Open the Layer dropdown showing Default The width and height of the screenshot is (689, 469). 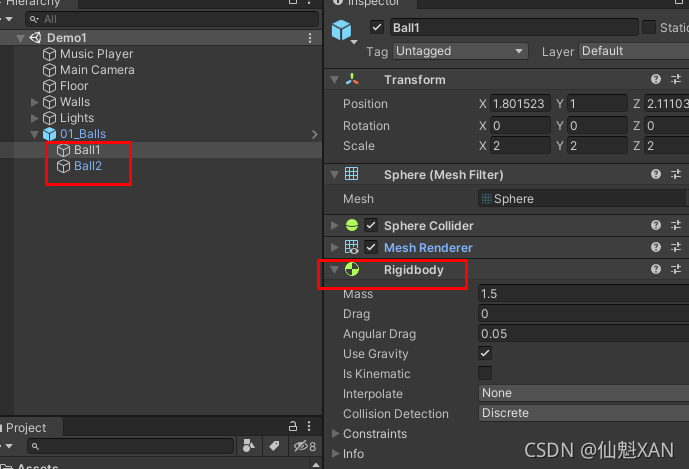tap(634, 51)
